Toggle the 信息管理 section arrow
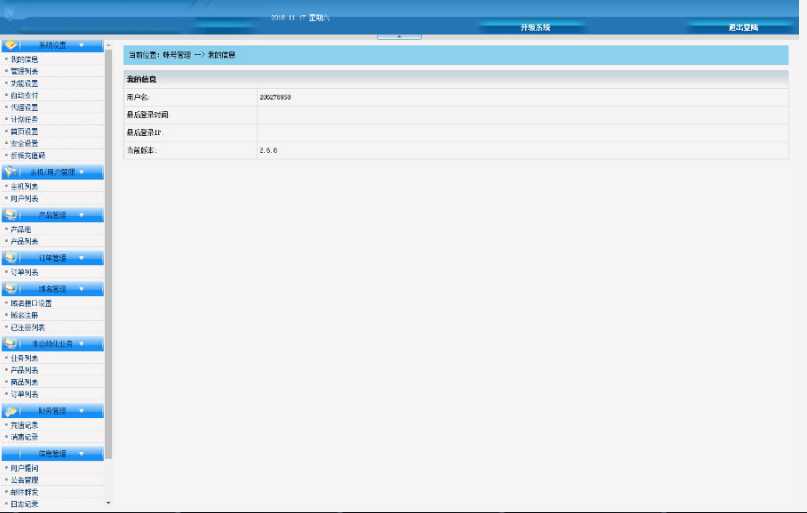Viewport: 807px width, 513px height. click(x=80, y=454)
